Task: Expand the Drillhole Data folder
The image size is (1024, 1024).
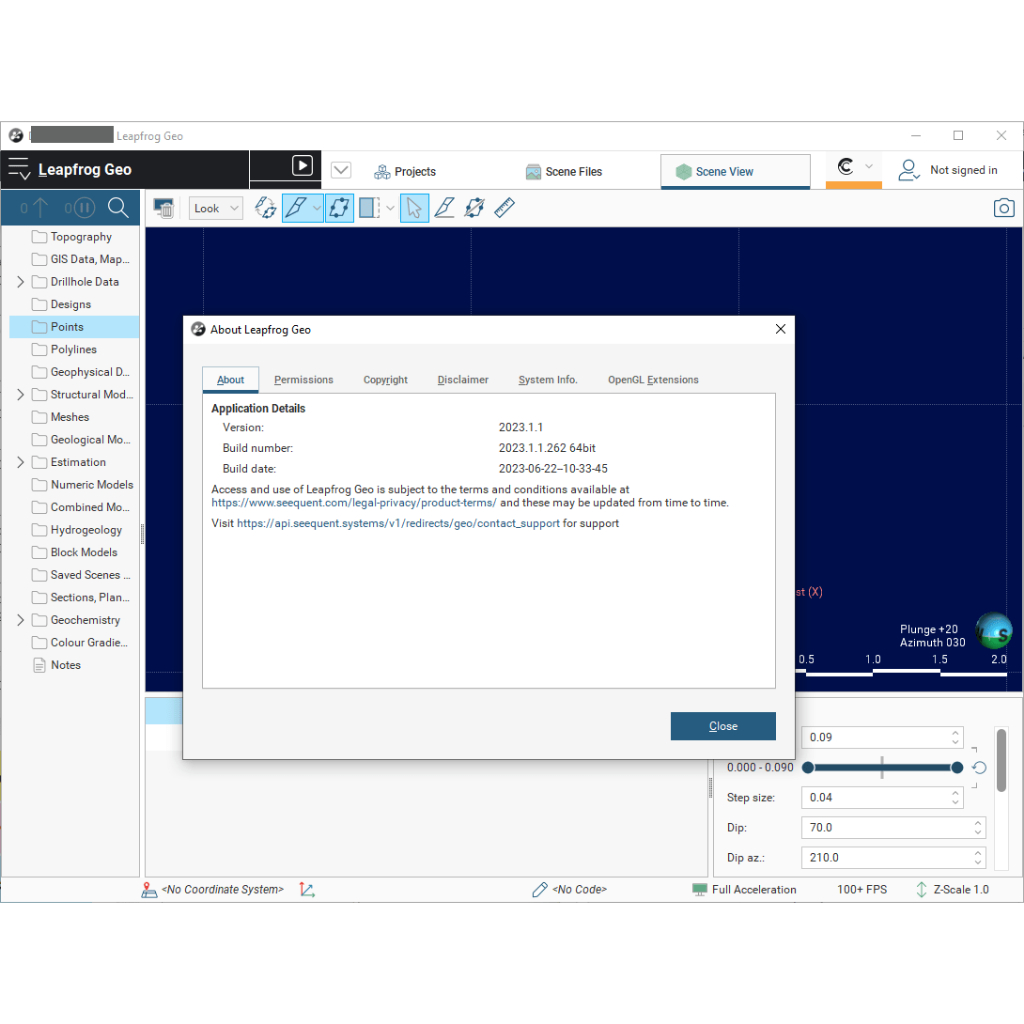Action: point(21,282)
